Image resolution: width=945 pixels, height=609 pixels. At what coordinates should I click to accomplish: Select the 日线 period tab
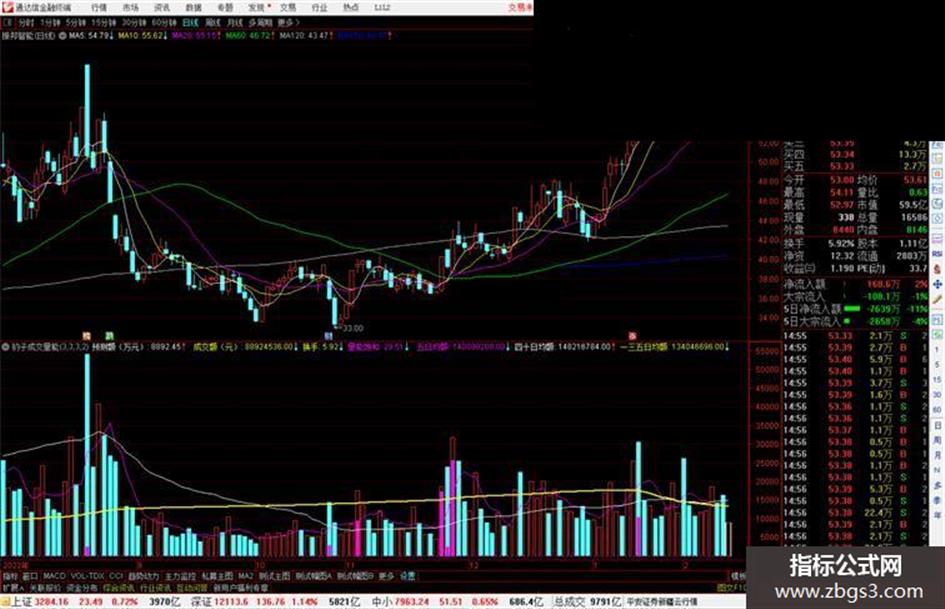190,22
